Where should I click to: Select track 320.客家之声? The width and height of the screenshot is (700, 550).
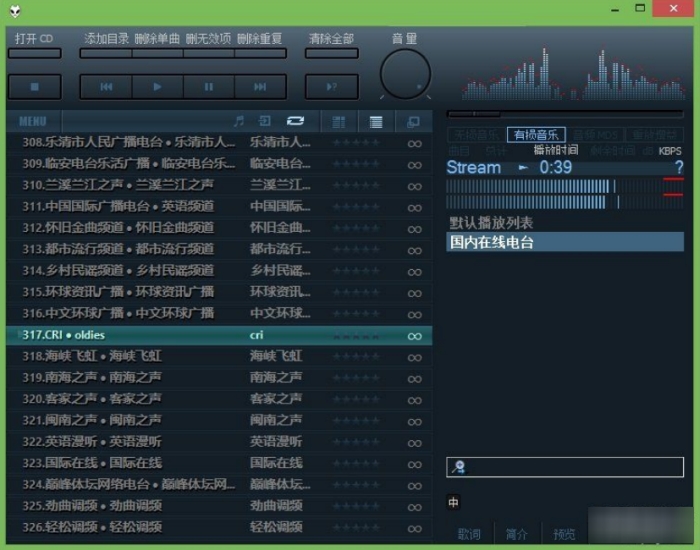pyautogui.click(x=219, y=400)
